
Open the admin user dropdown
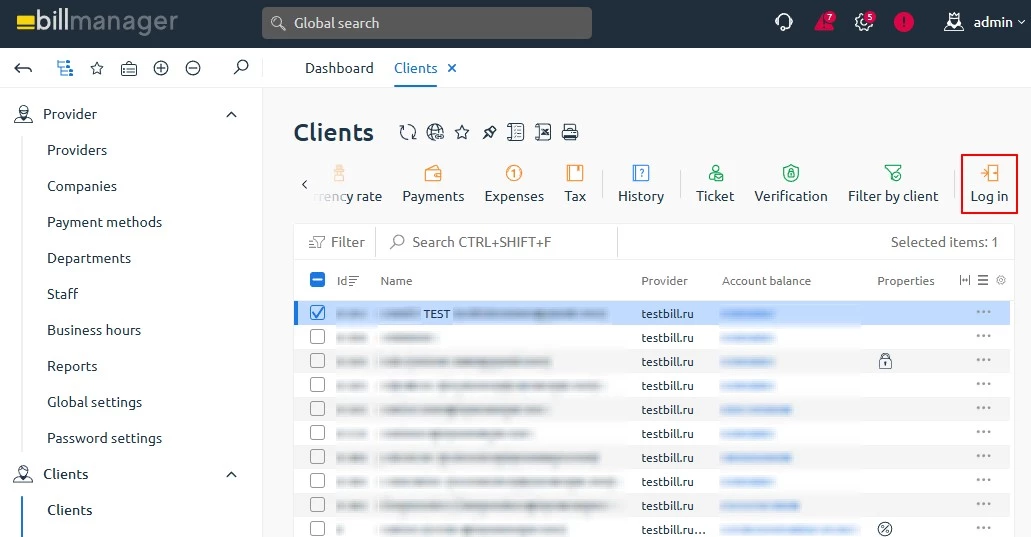pyautogui.click(x=985, y=22)
